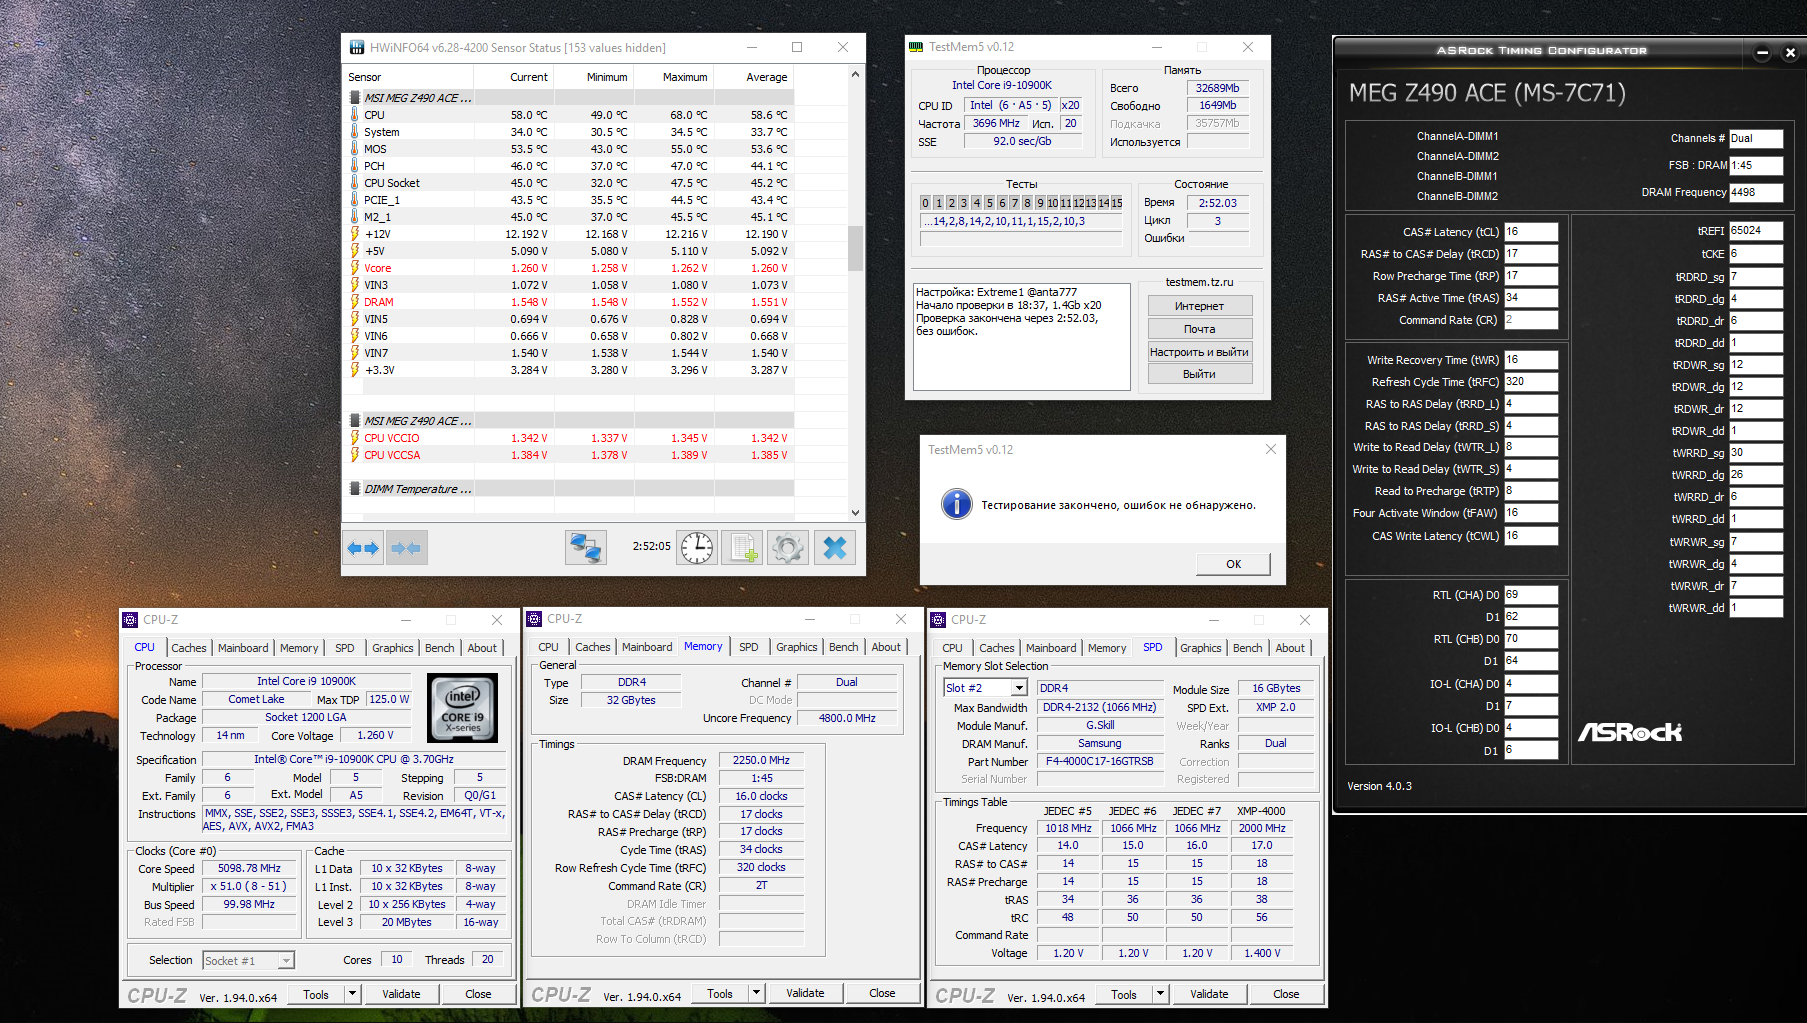Click TestMem5 title bar app icon
1807x1023 pixels.
tap(916, 47)
